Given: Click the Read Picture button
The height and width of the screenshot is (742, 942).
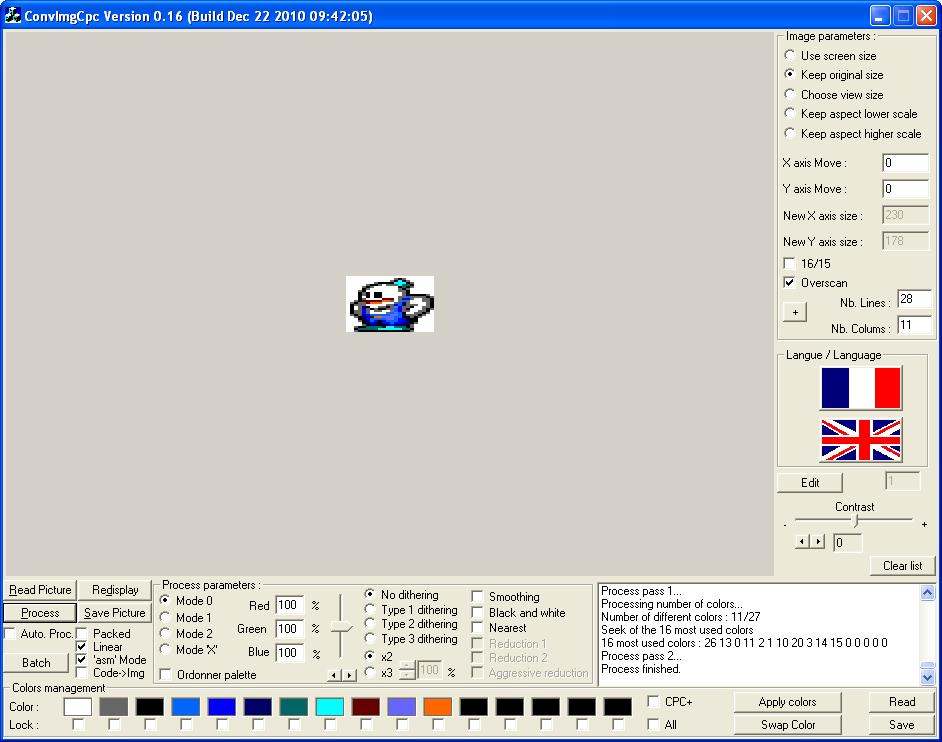Looking at the screenshot, I should coord(40,590).
